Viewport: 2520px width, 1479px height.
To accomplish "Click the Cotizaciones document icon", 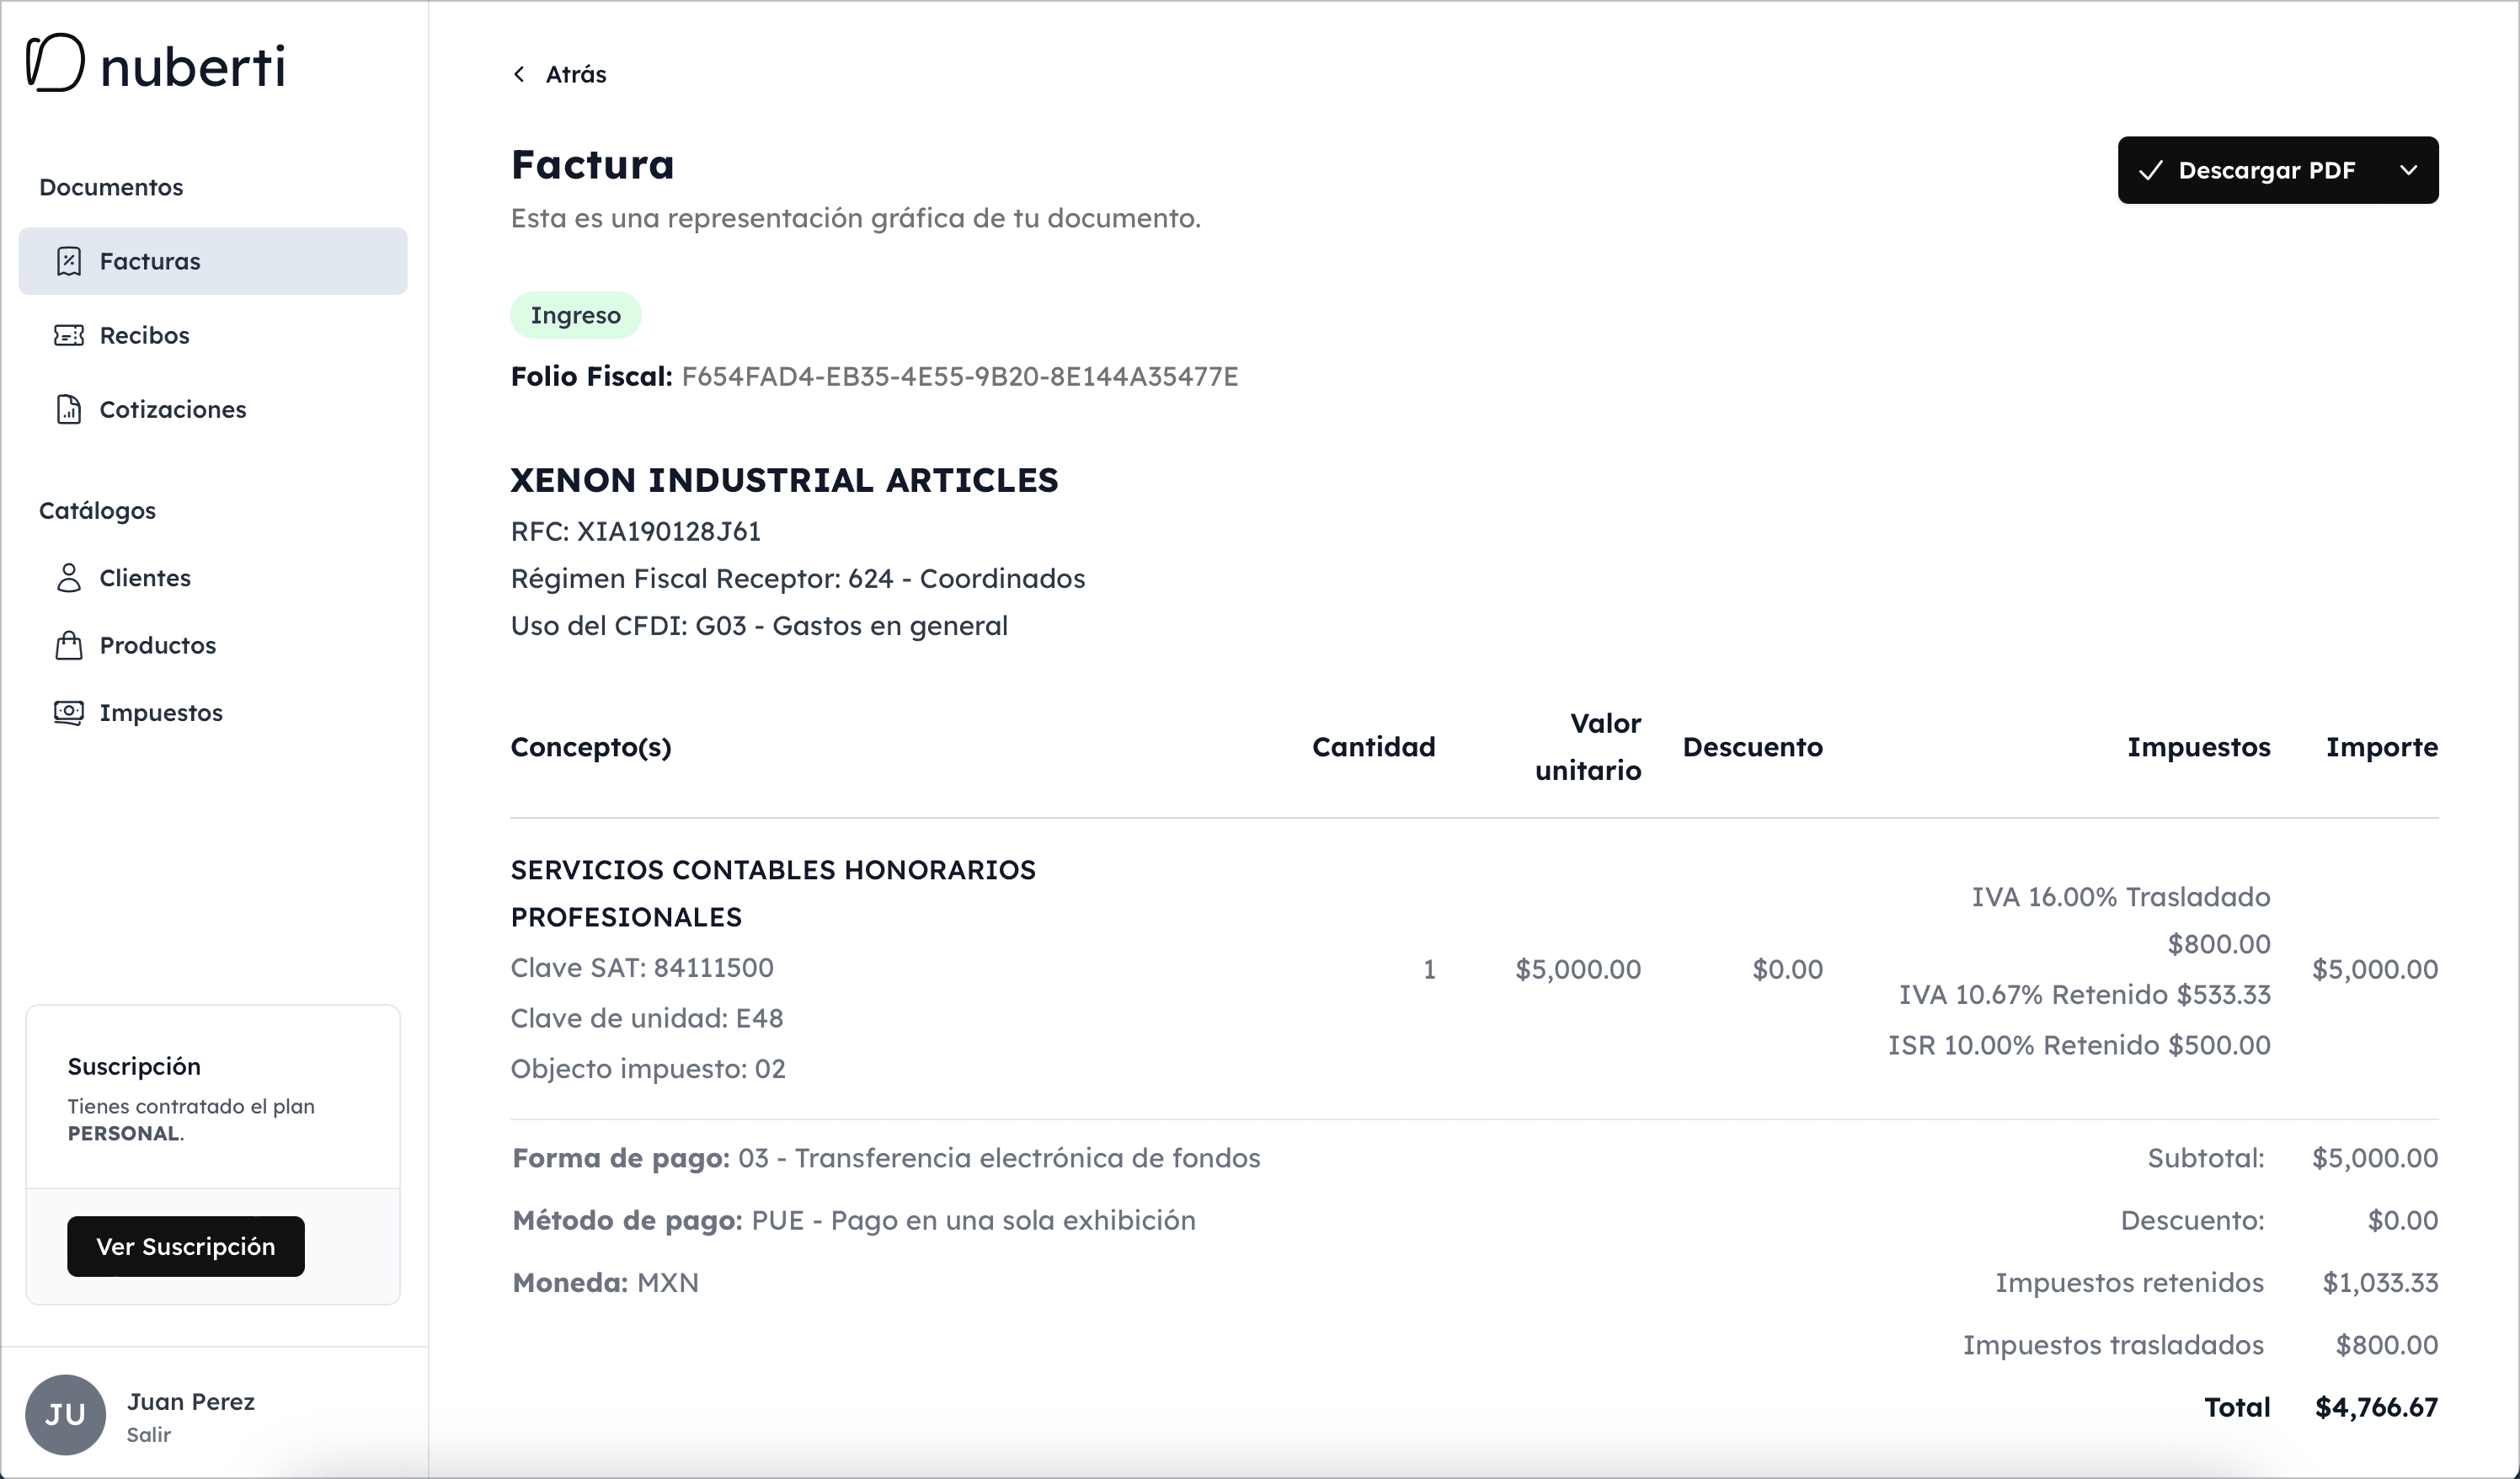I will click(69, 409).
